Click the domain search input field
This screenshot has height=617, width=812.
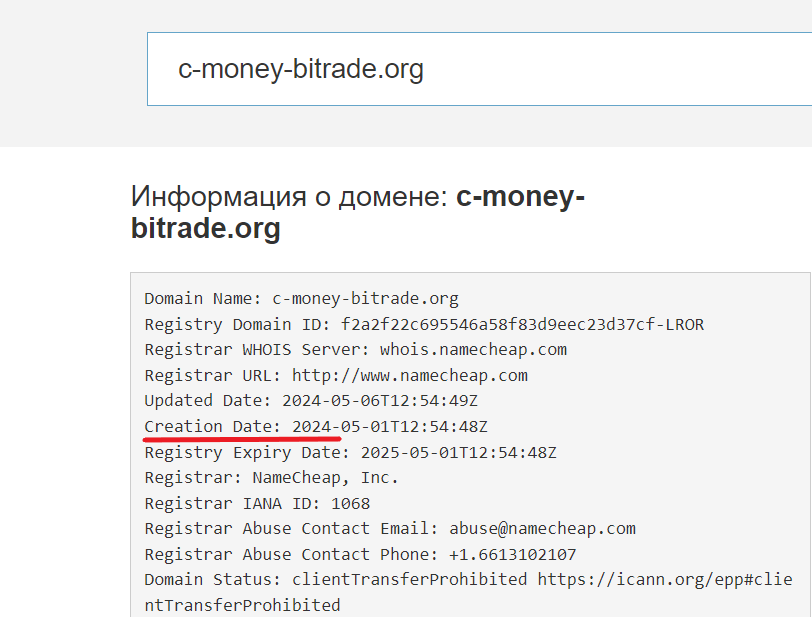[x=478, y=69]
